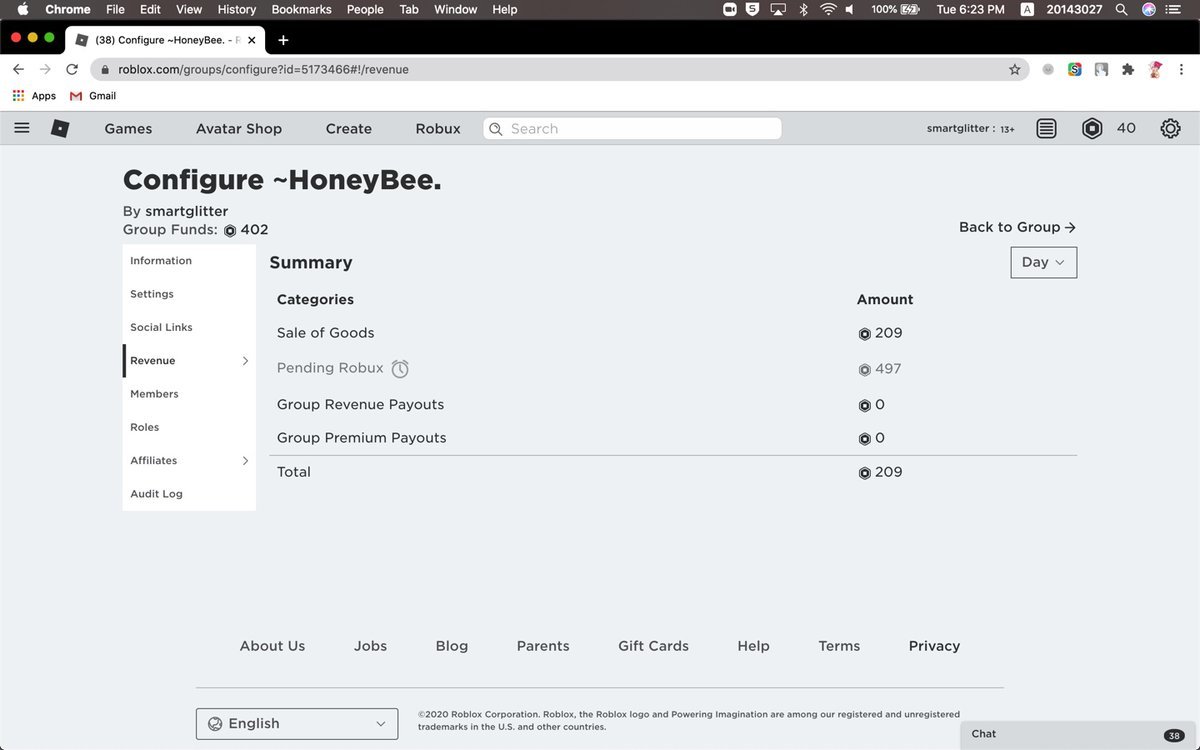
Task: Open Jobs footer link
Action: click(370, 646)
